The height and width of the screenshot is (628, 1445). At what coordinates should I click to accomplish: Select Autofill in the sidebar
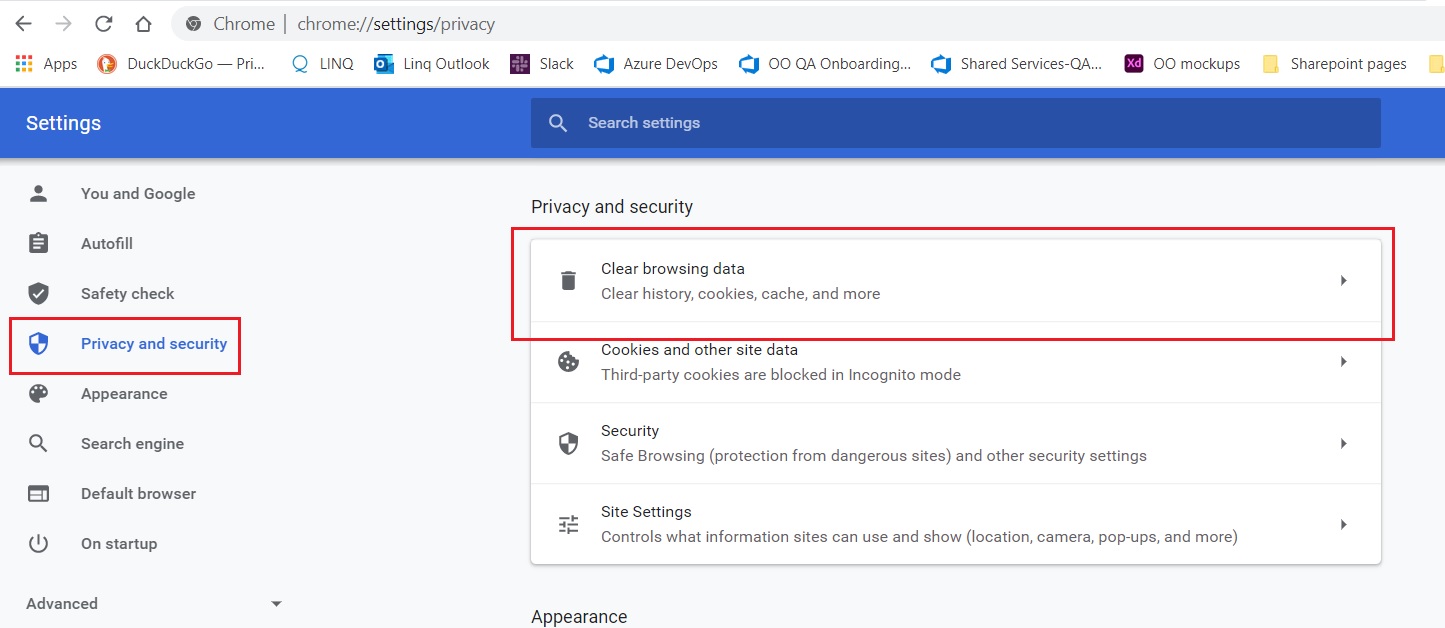point(107,244)
